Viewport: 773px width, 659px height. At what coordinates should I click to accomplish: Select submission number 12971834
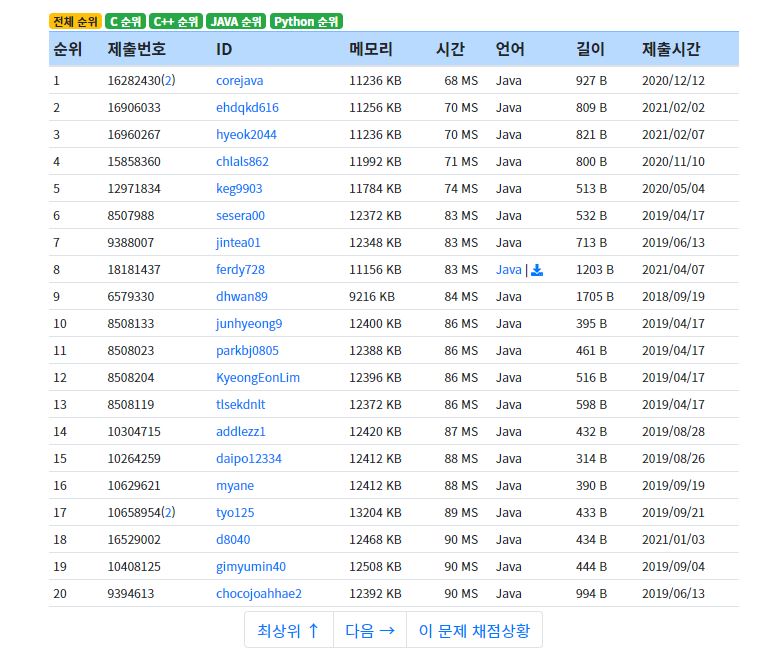click(x=134, y=189)
